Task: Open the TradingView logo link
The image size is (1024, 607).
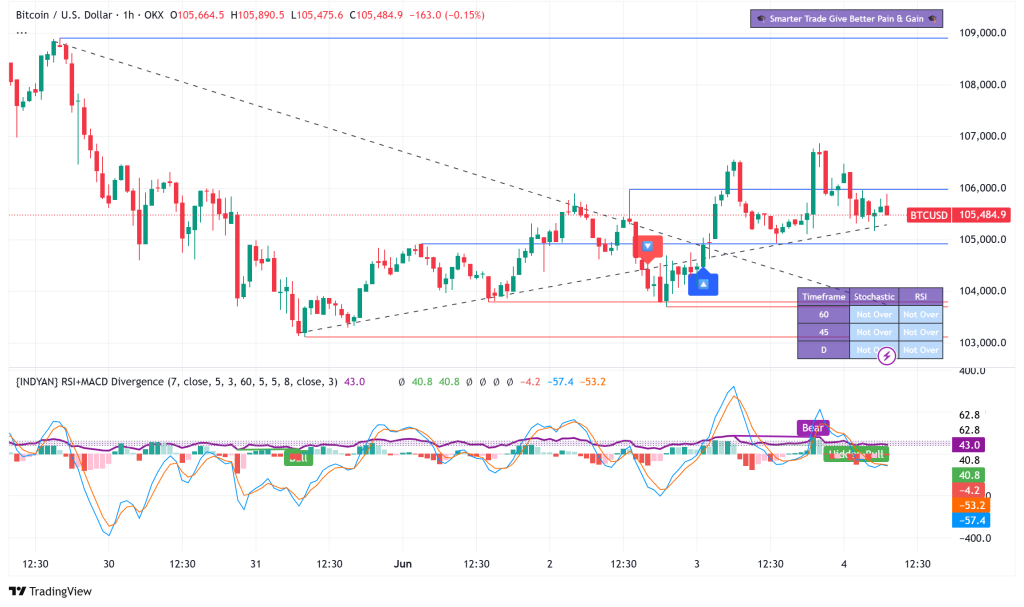Action: pyautogui.click(x=50, y=591)
